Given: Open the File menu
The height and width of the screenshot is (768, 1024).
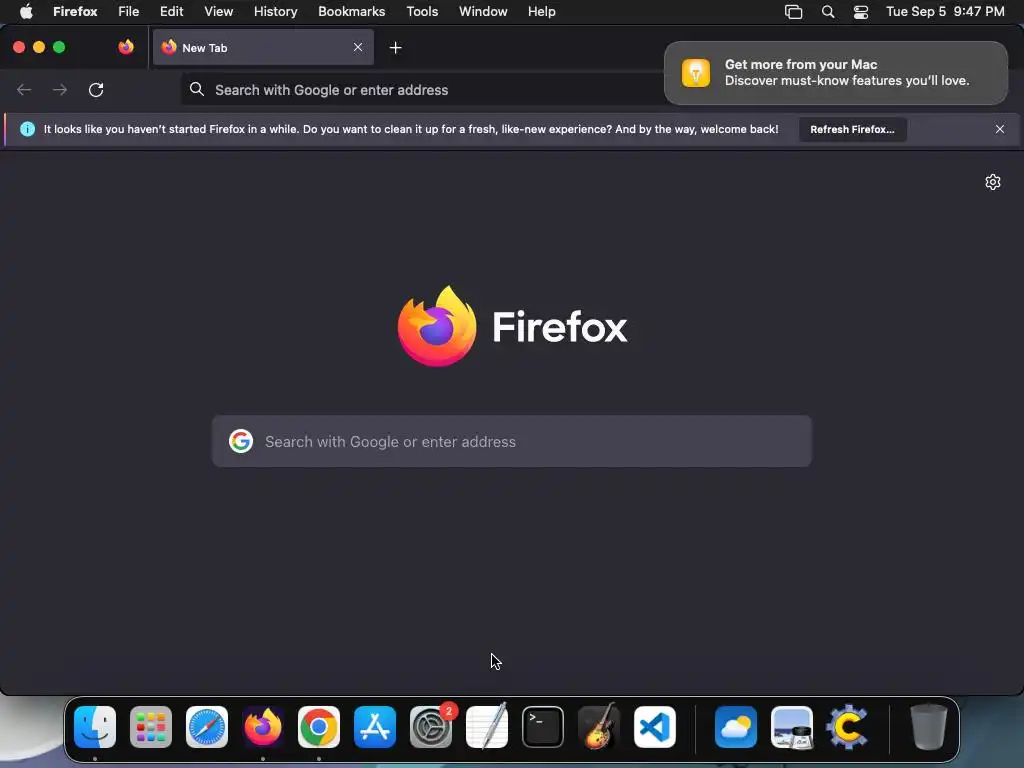Looking at the screenshot, I should [x=129, y=12].
